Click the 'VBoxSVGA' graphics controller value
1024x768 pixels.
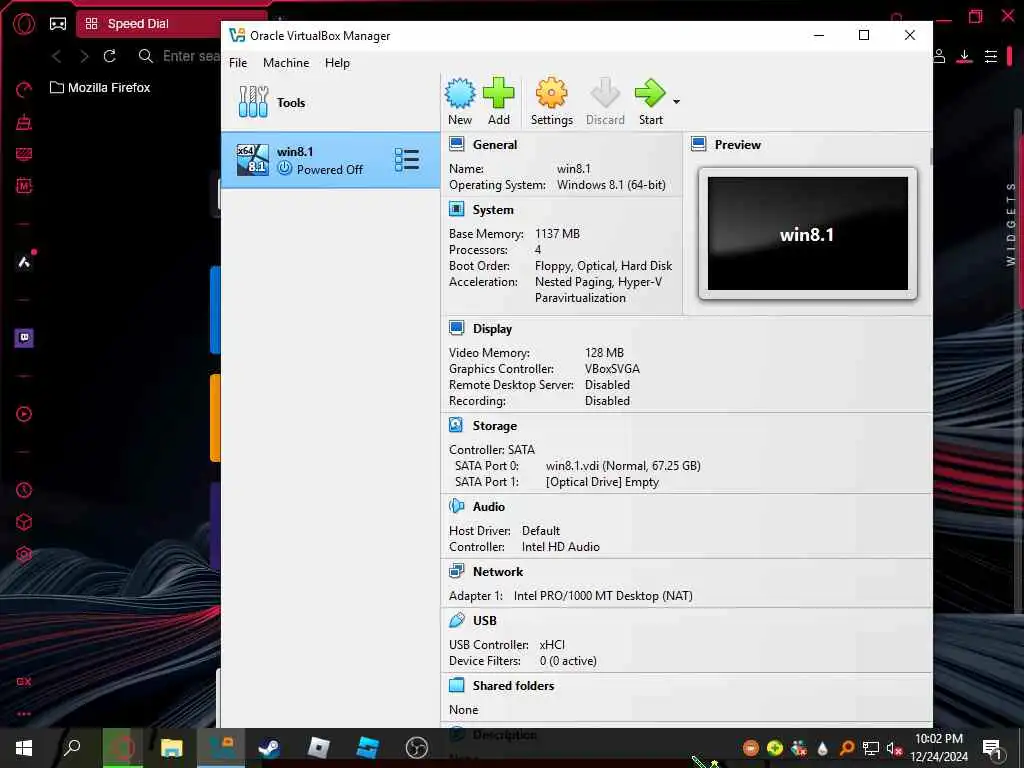(x=612, y=368)
